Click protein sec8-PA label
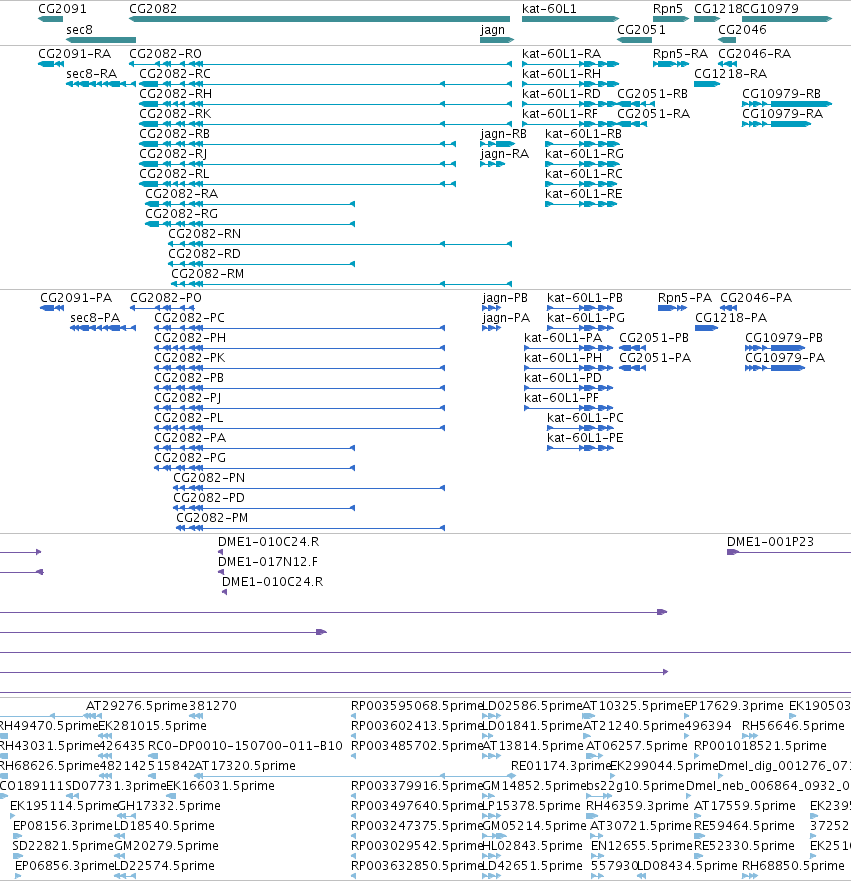This screenshot has width=851, height=881. pos(95,318)
